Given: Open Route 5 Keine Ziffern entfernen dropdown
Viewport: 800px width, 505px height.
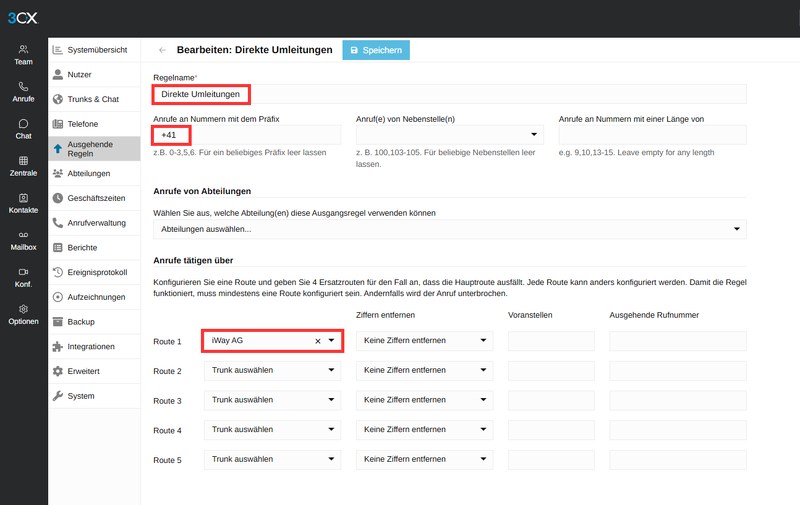Looking at the screenshot, I should pyautogui.click(x=424, y=459).
